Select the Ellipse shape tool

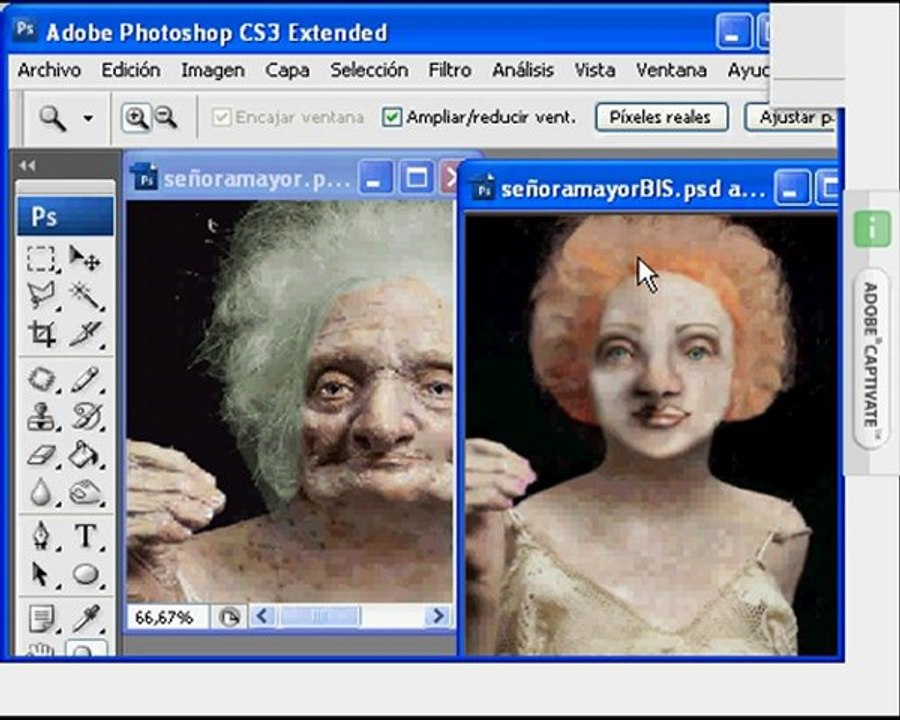point(86,574)
